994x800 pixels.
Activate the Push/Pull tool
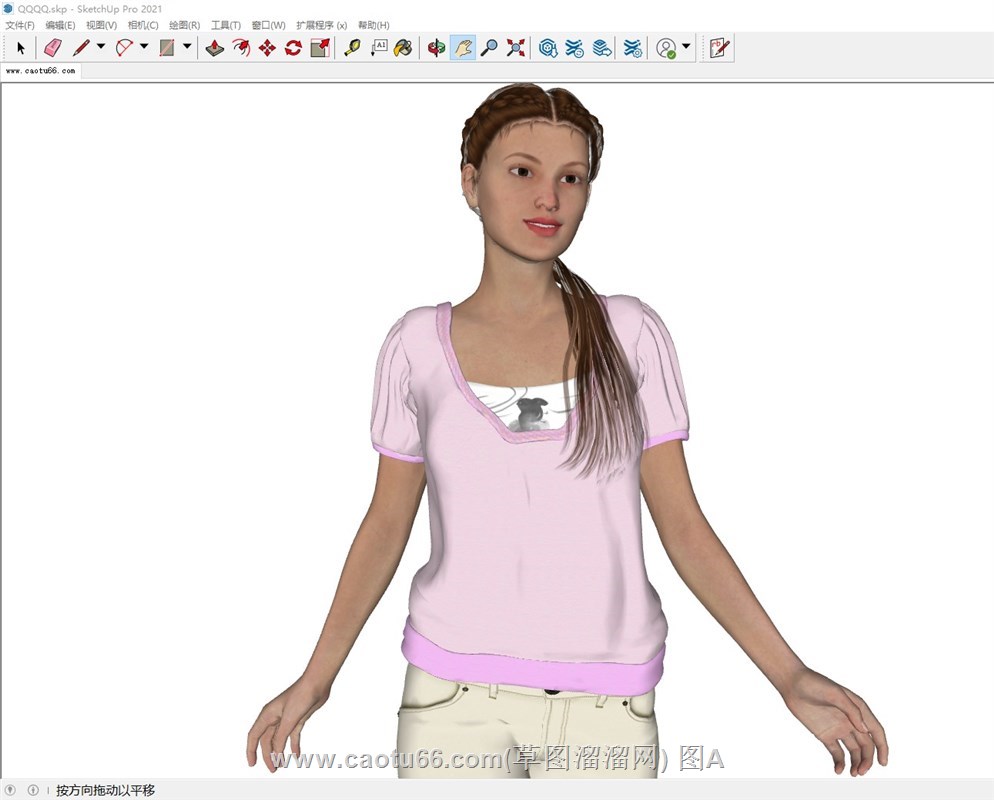(215, 48)
